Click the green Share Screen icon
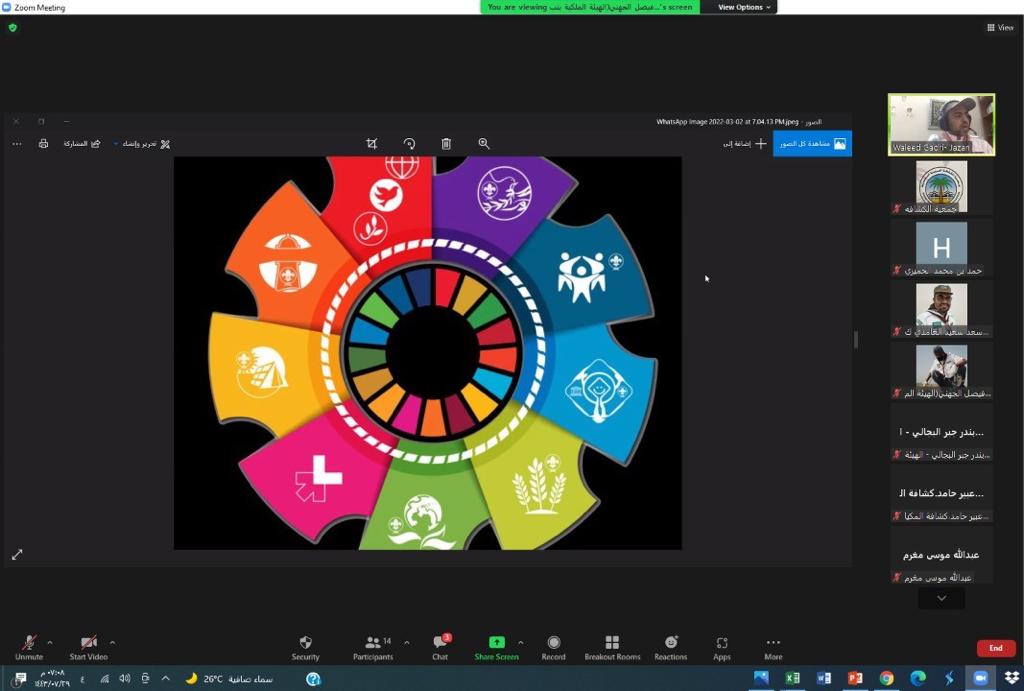 (496, 643)
